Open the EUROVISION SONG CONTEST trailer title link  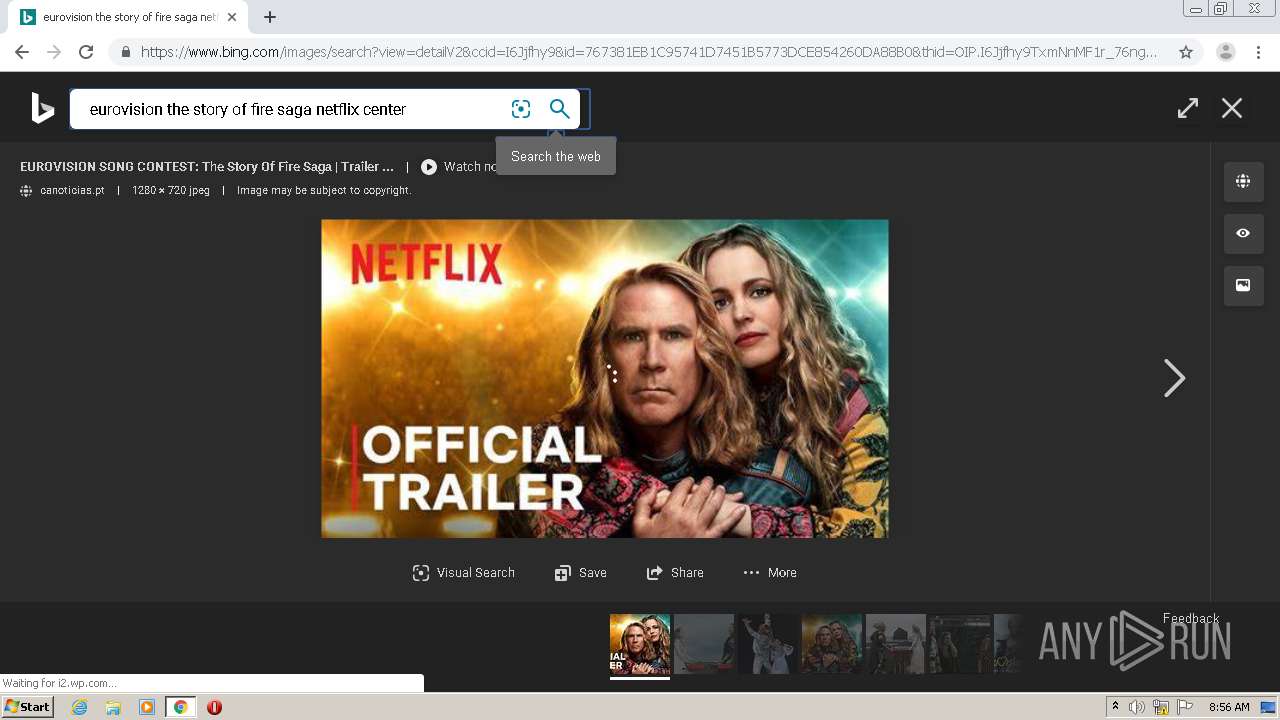[207, 167]
